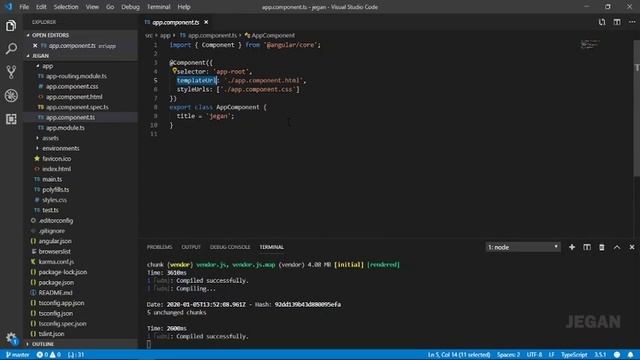Open the View menu

point(92,7)
